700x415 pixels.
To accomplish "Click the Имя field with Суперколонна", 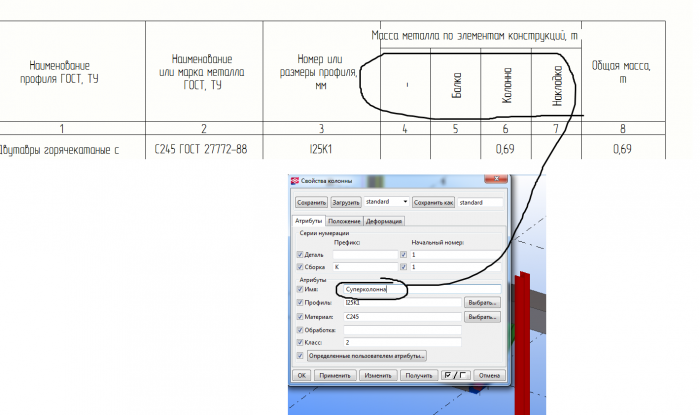I will [422, 289].
